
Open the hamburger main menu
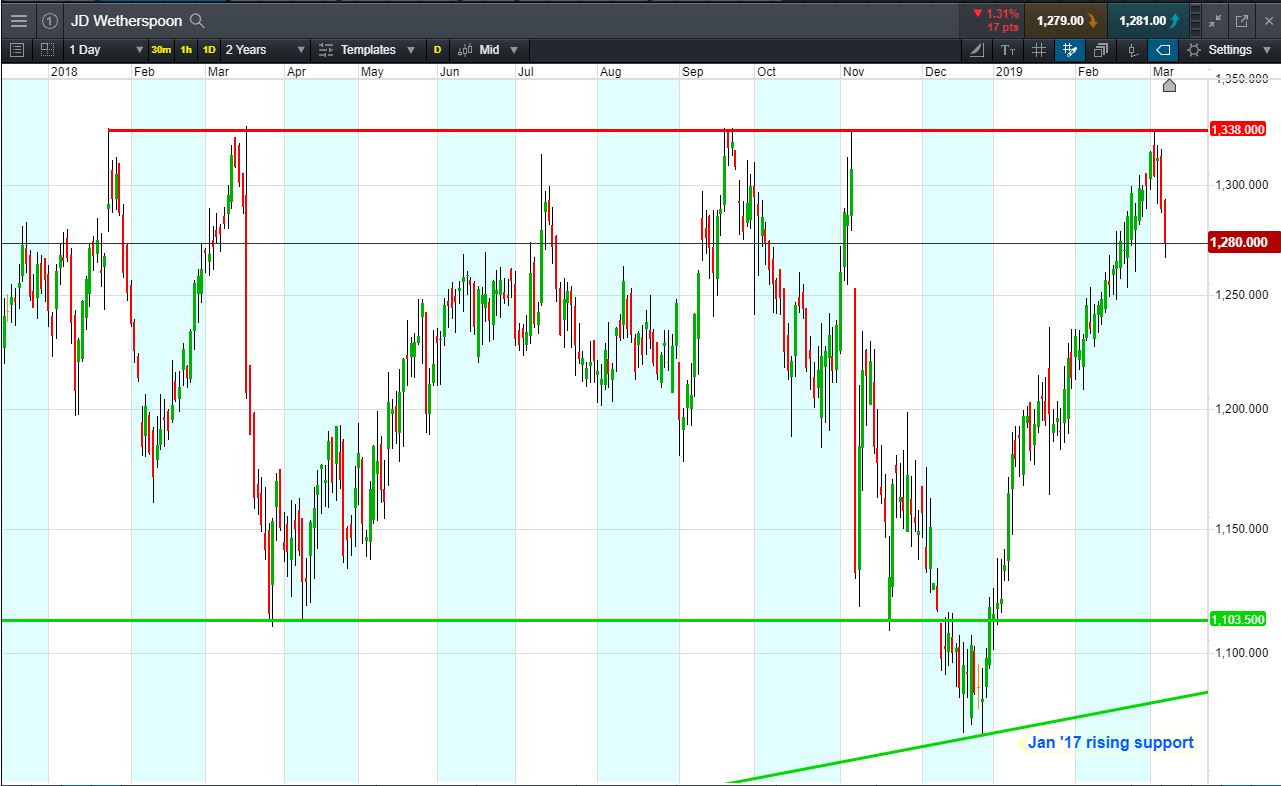[x=18, y=20]
